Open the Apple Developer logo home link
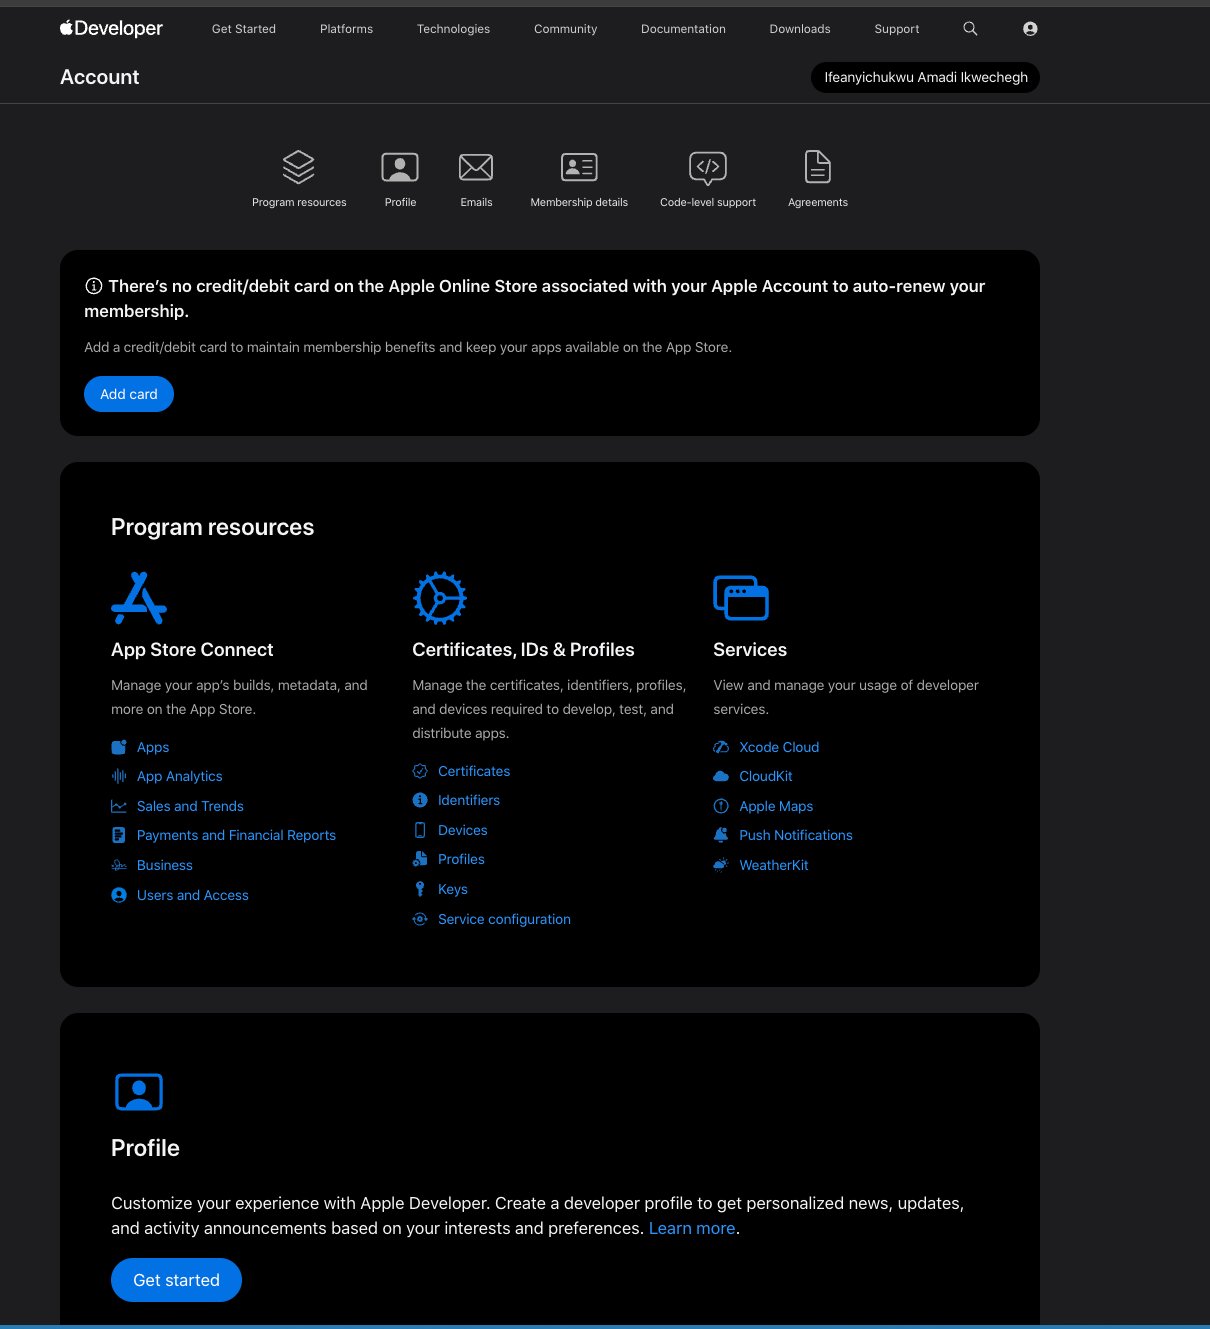The width and height of the screenshot is (1210, 1329). tap(111, 28)
